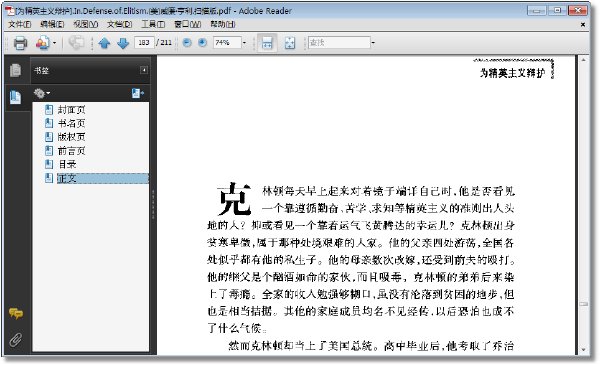The image size is (600, 366).
Task: Open the 窗口 menu
Action: tap(188, 24)
